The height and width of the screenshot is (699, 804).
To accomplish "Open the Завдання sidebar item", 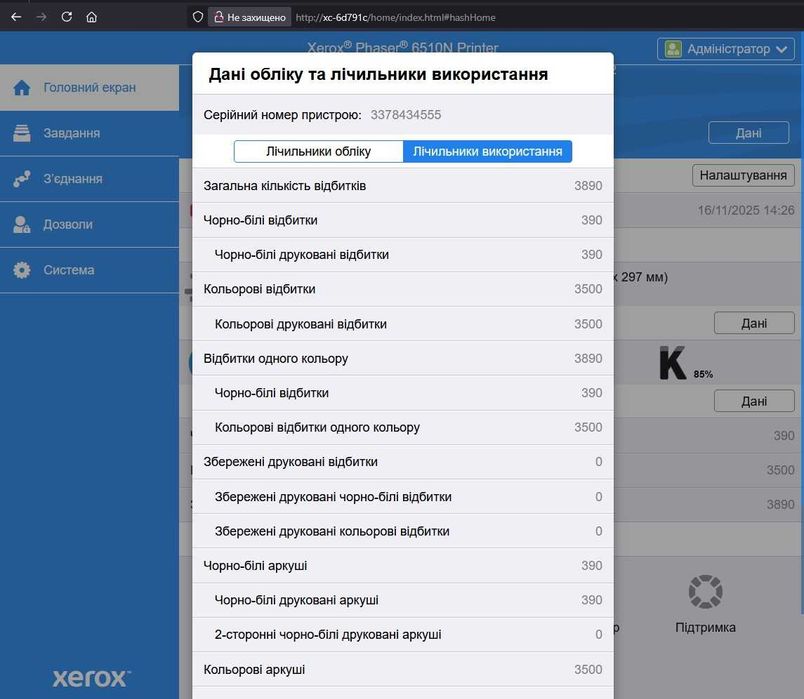I will click(89, 133).
